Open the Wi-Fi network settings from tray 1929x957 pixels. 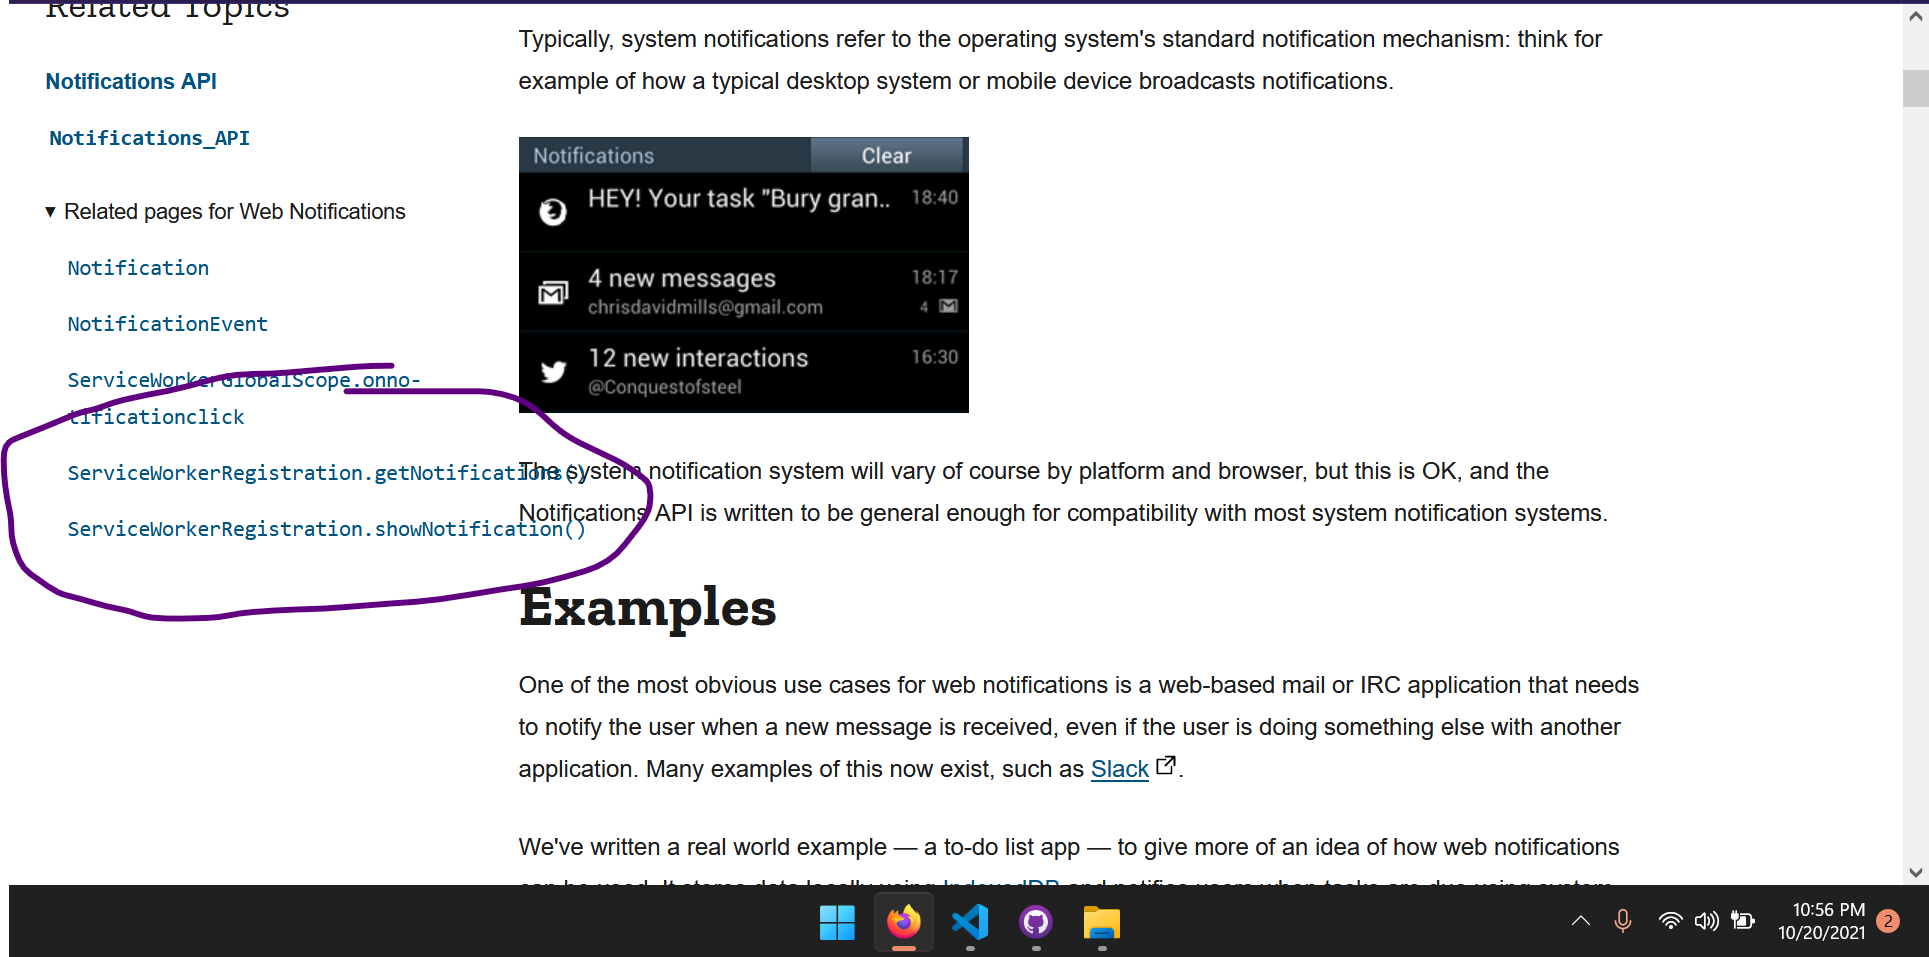1669,921
